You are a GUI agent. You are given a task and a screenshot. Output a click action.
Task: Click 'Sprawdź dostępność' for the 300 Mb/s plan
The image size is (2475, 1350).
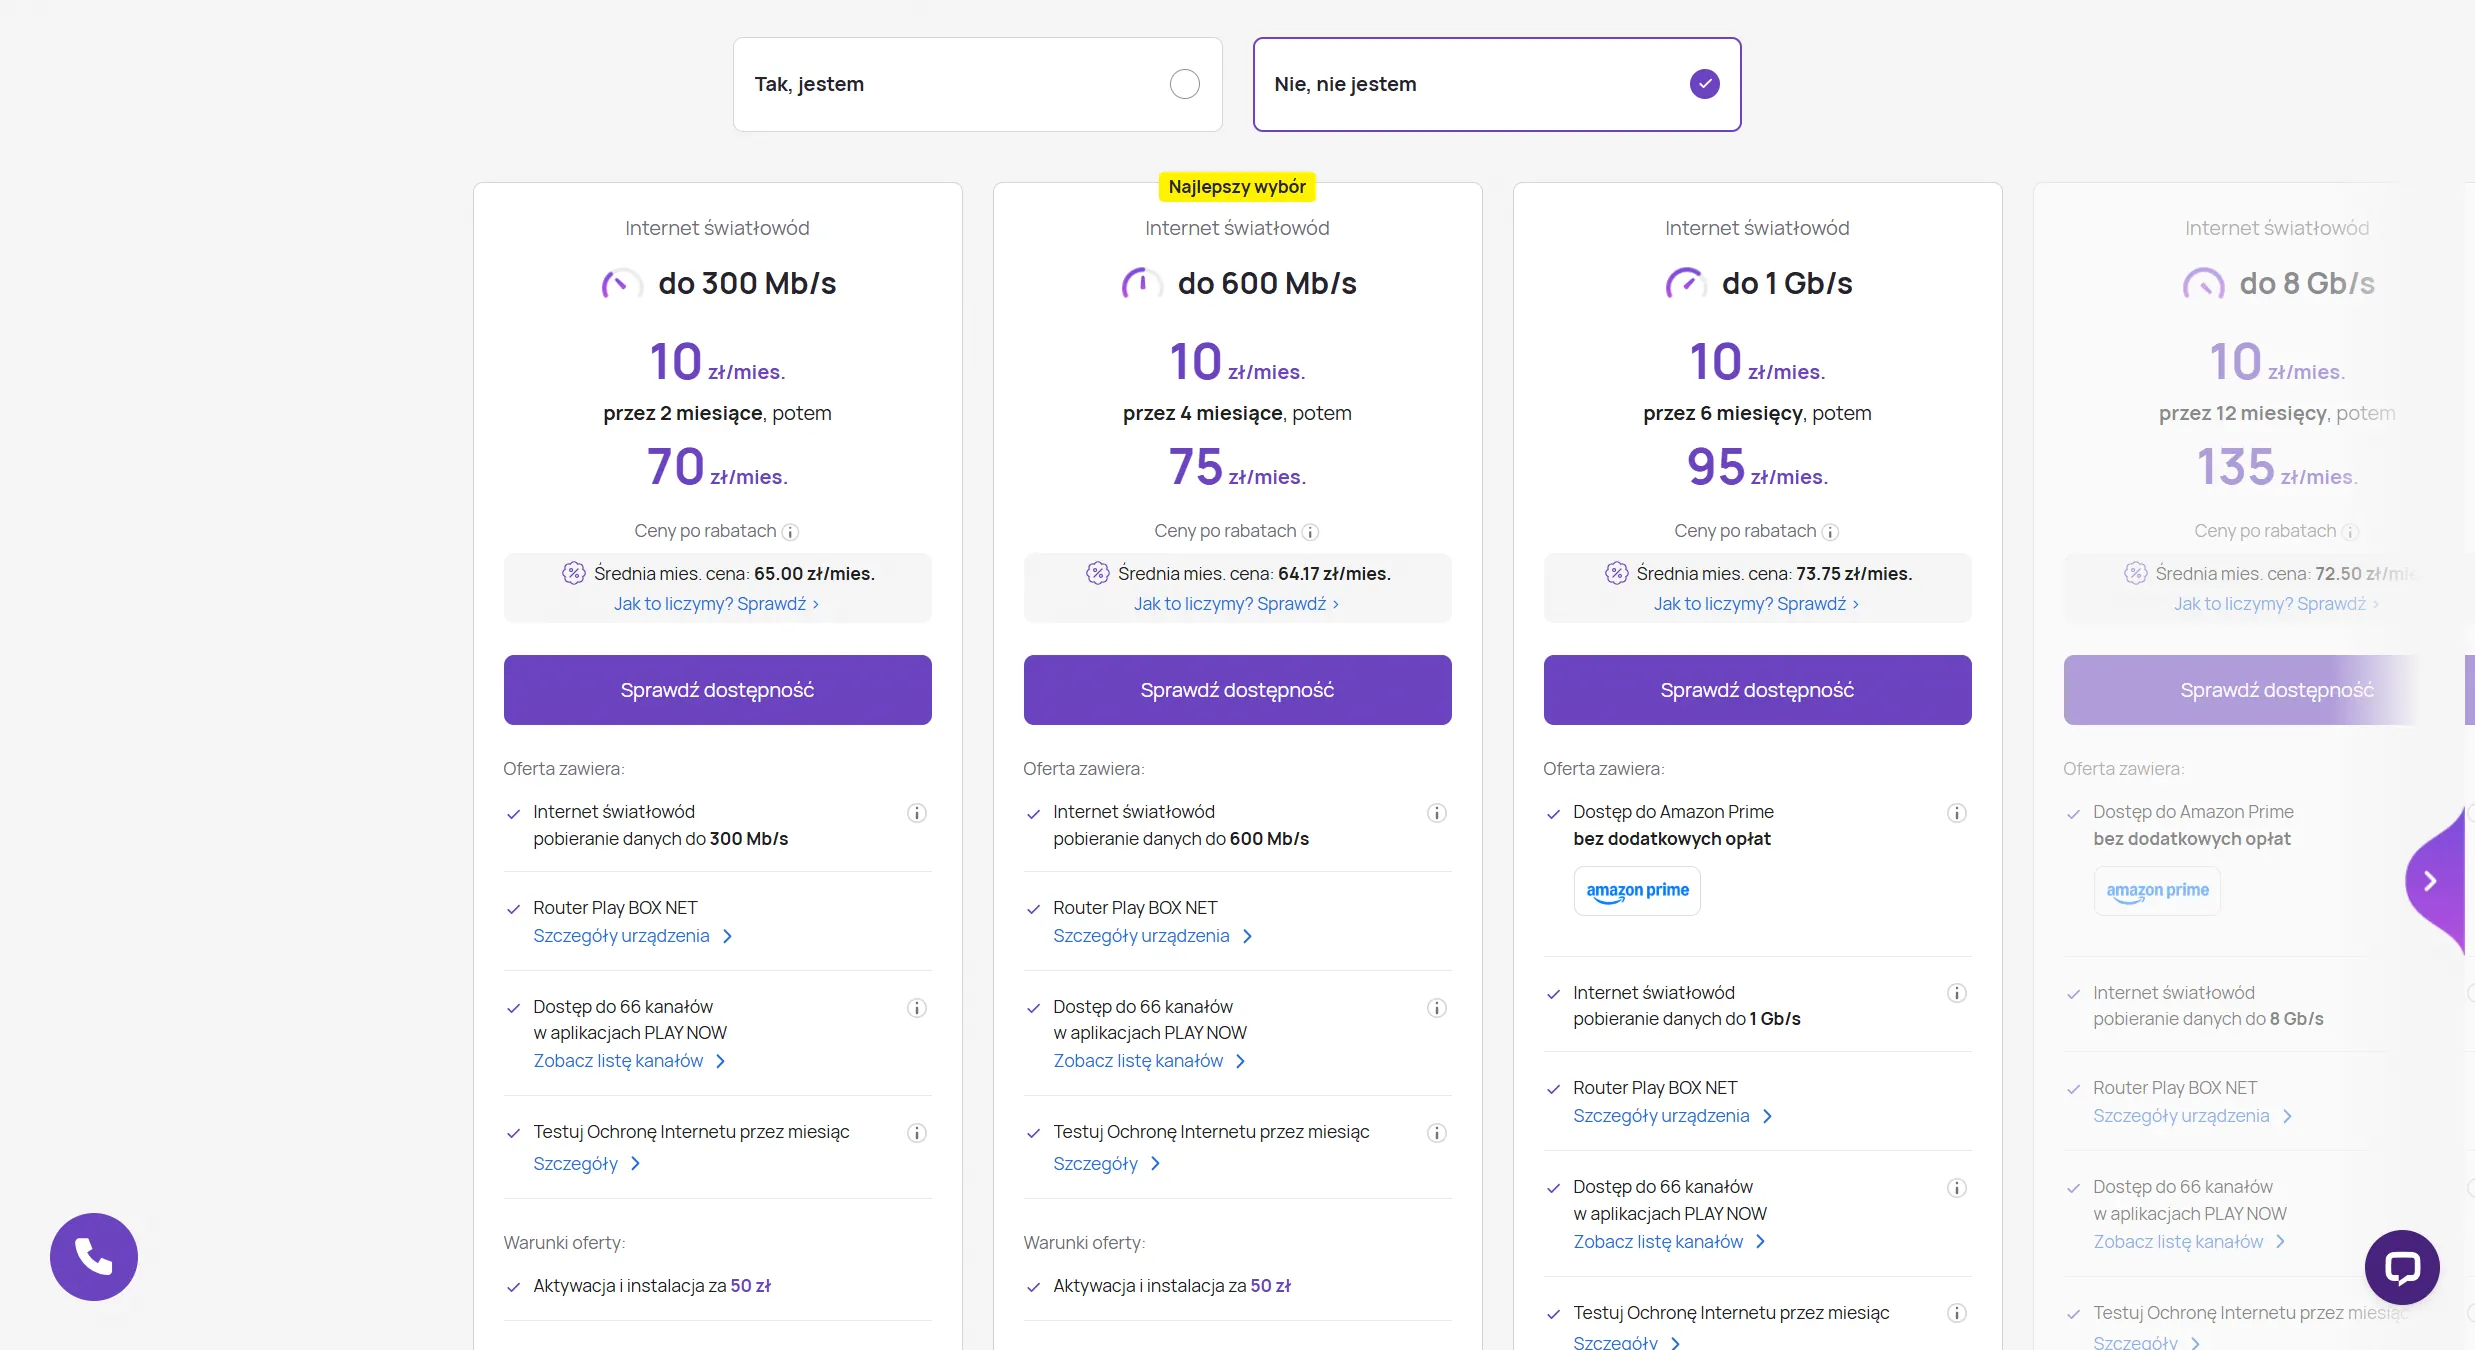pos(717,690)
